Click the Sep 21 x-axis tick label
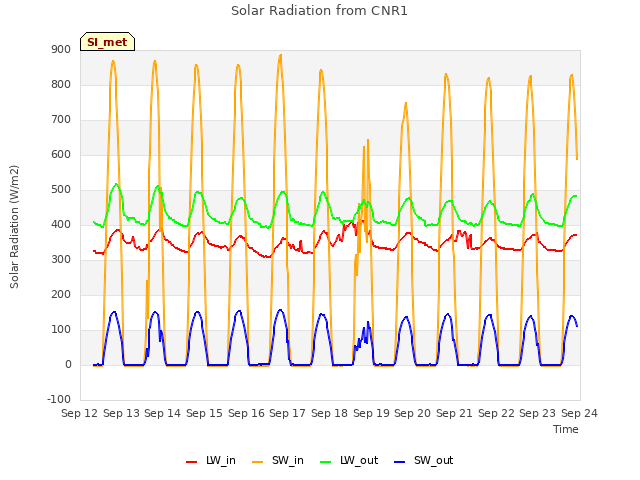The width and height of the screenshot is (640, 480). (454, 413)
